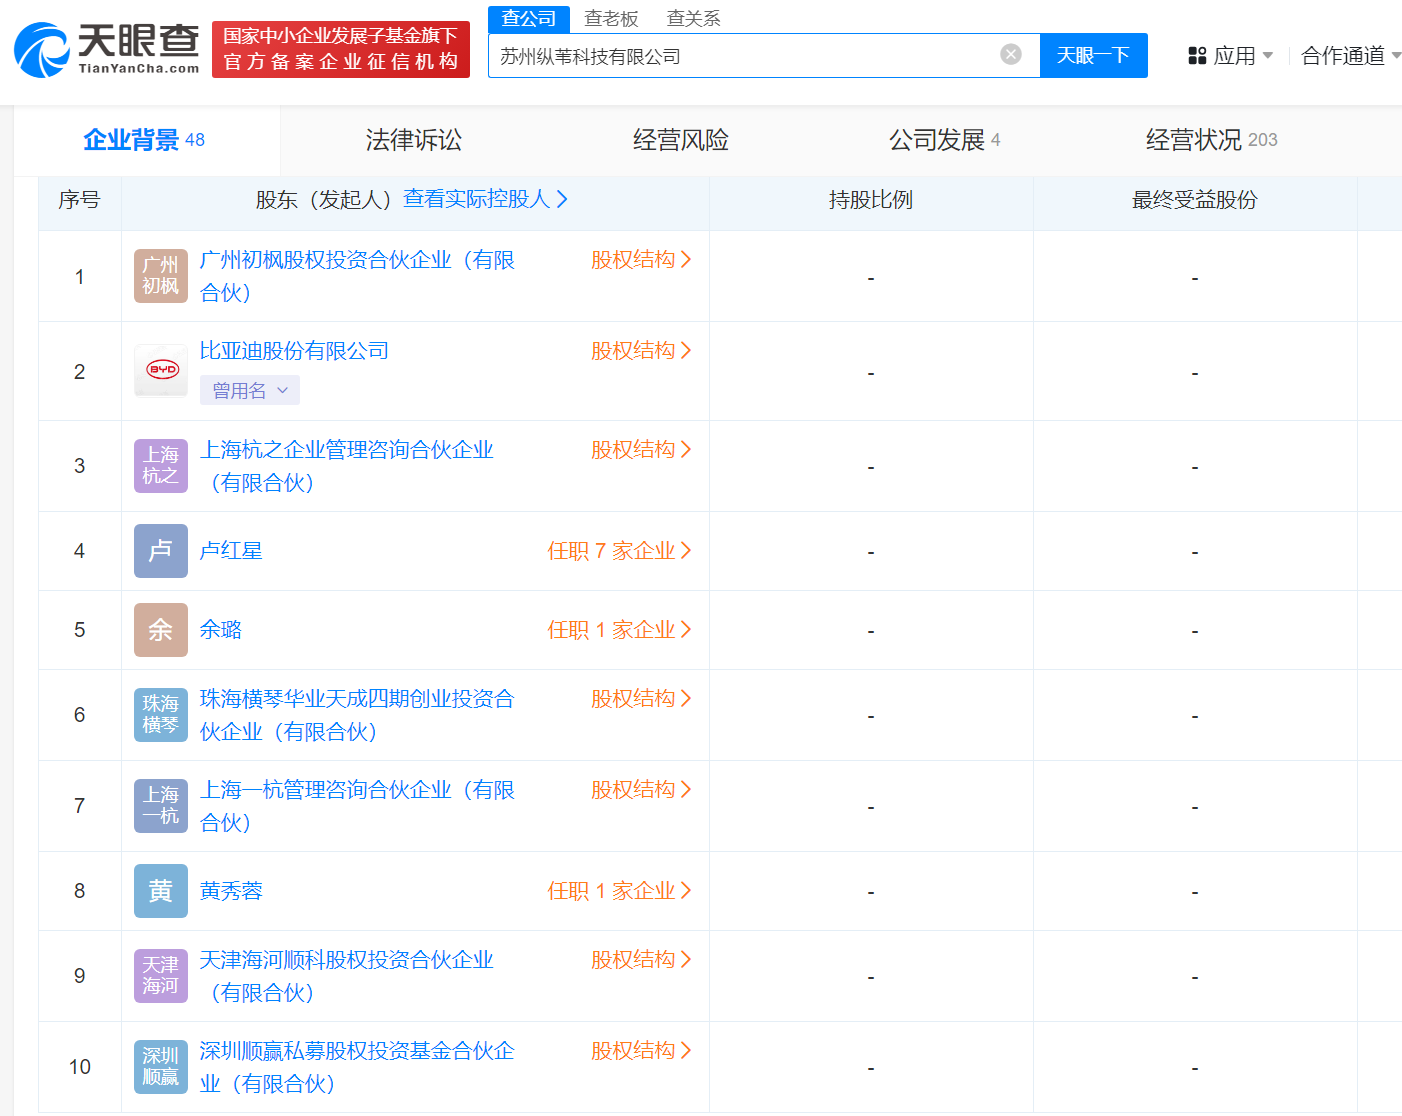
Task: Open 任职 1 家企业 for 黄秀蓉
Action: [619, 891]
